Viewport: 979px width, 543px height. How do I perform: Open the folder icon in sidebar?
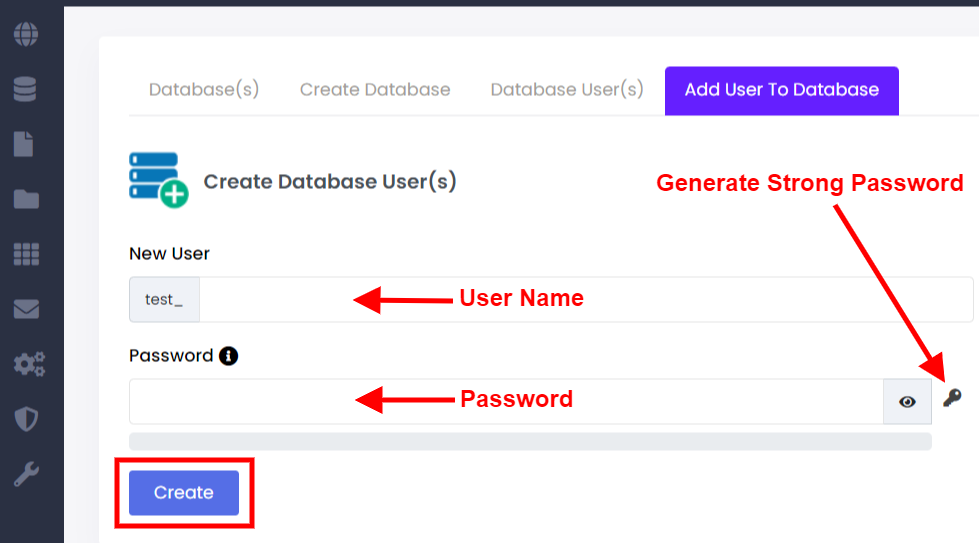point(26,199)
